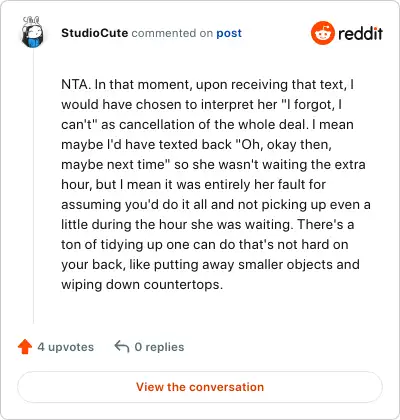Click the "NTA." word starting the comment
The image size is (400, 420).
(x=76, y=84)
